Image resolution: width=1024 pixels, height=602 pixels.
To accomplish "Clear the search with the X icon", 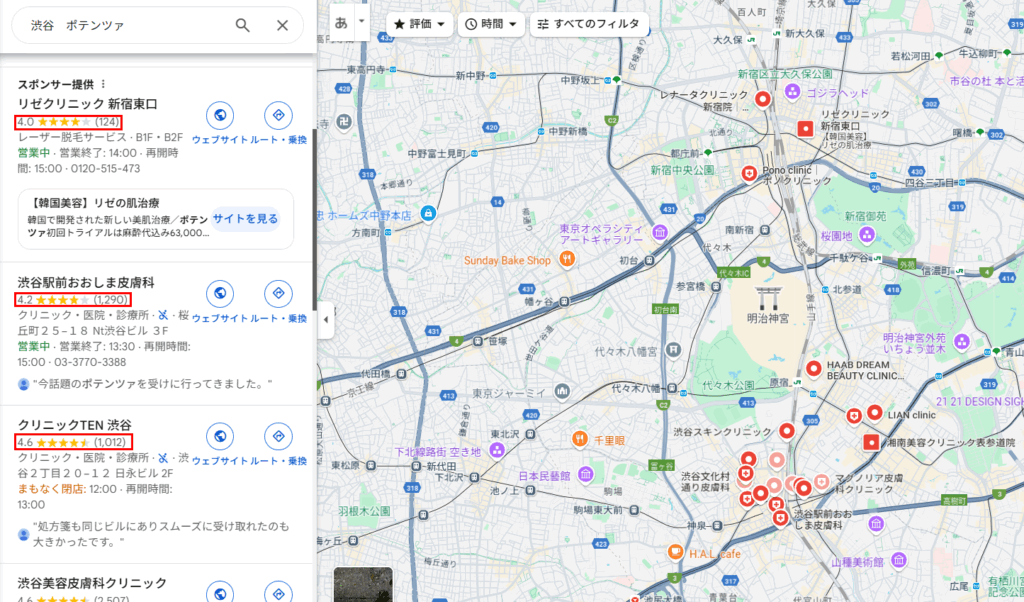I will coord(282,25).
